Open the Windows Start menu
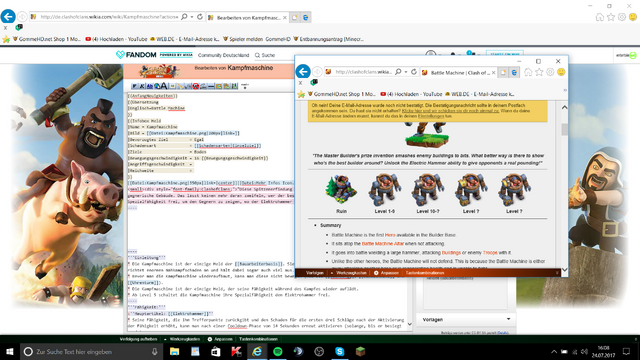Screen dimensions: 640x360 [x=10, y=351]
